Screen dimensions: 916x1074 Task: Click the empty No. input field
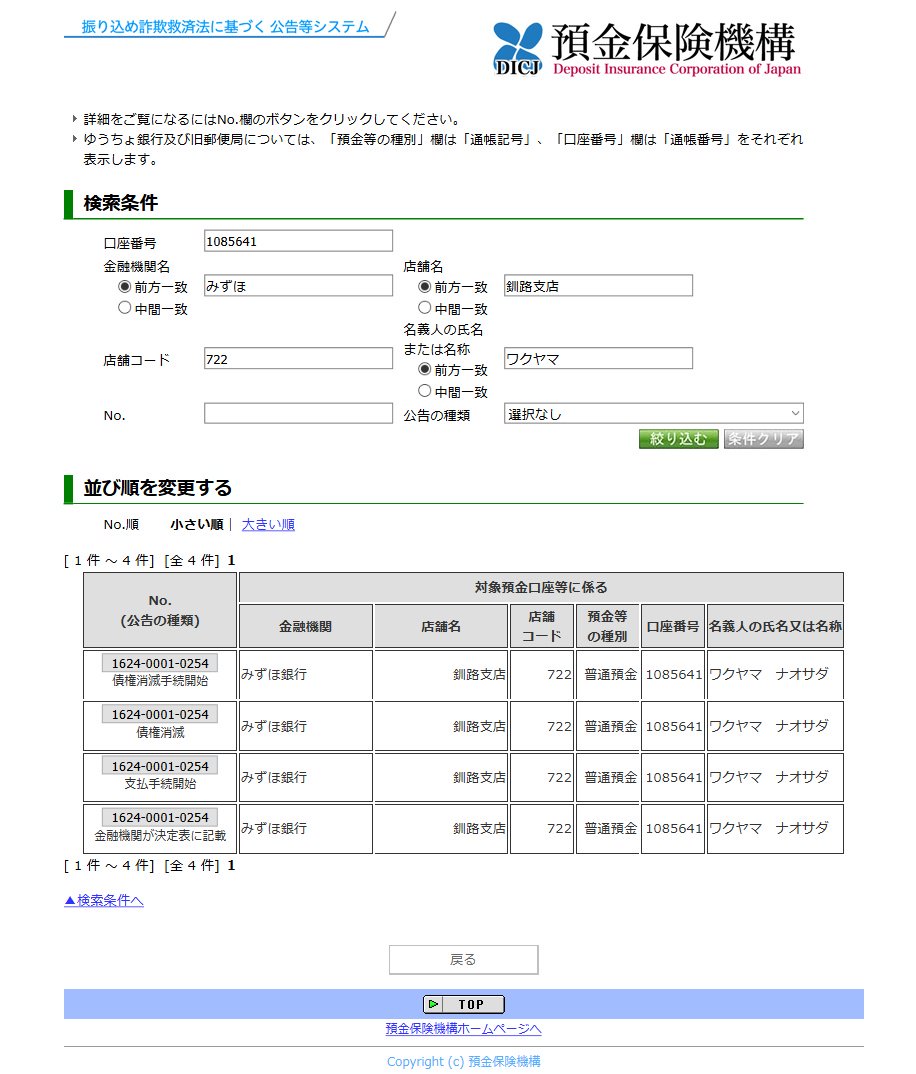click(x=298, y=414)
